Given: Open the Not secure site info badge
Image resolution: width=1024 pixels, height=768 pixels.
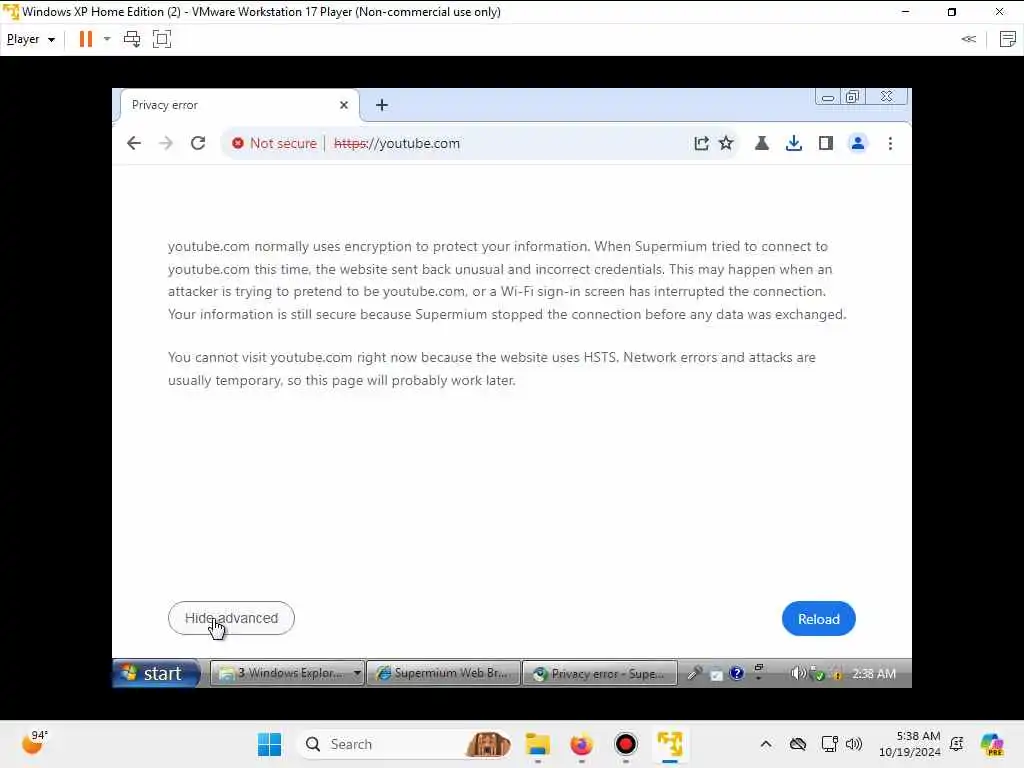Looking at the screenshot, I should (274, 143).
